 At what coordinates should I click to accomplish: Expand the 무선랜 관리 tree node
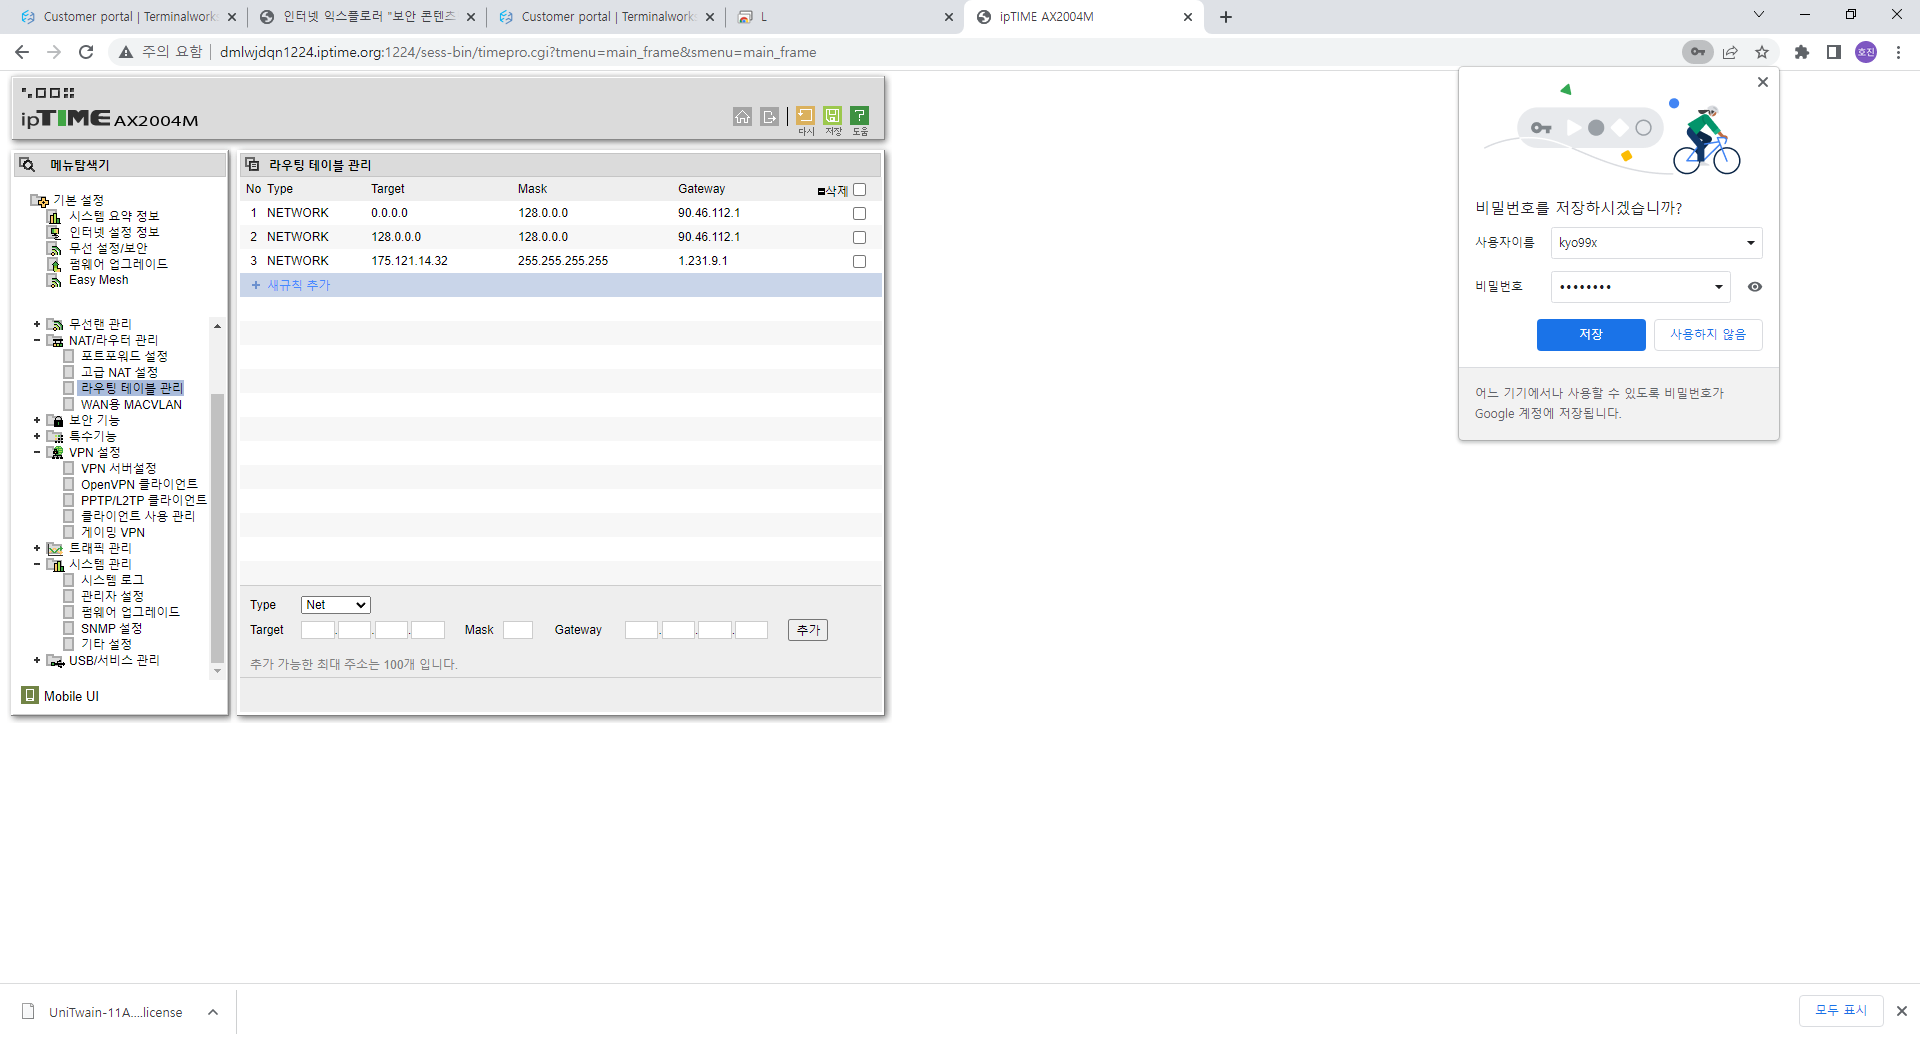(x=37, y=324)
